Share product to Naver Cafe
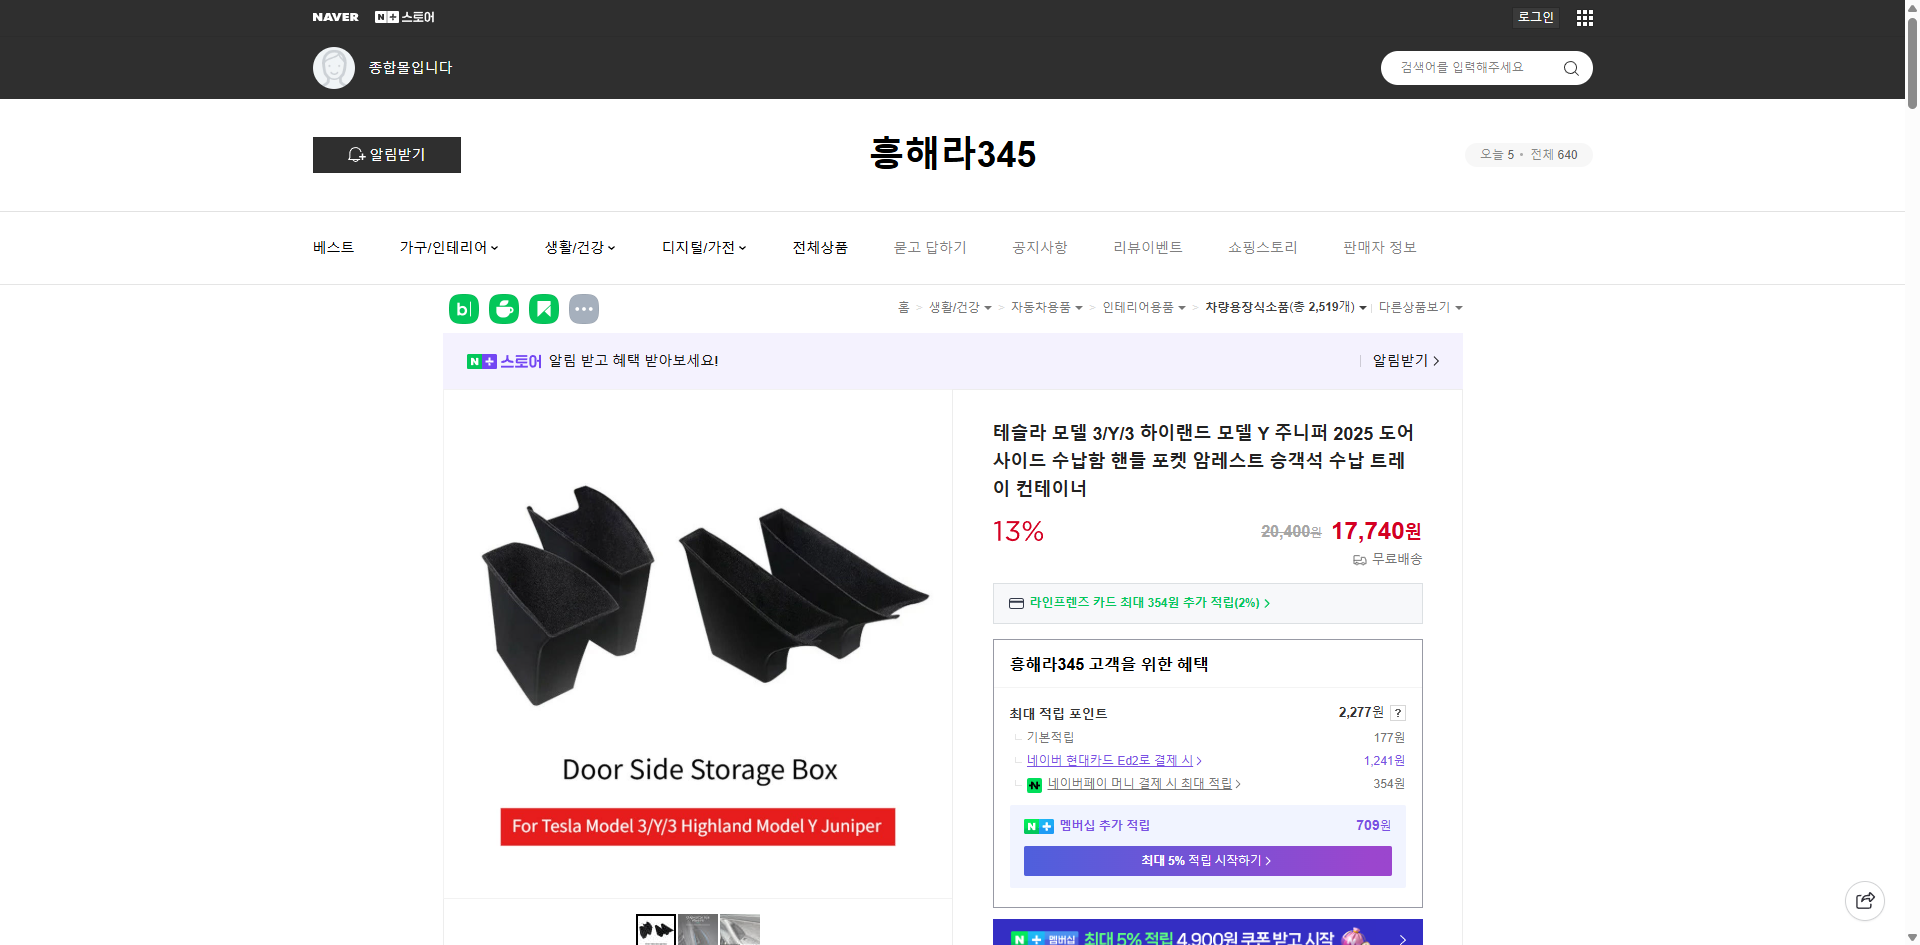 (503, 309)
